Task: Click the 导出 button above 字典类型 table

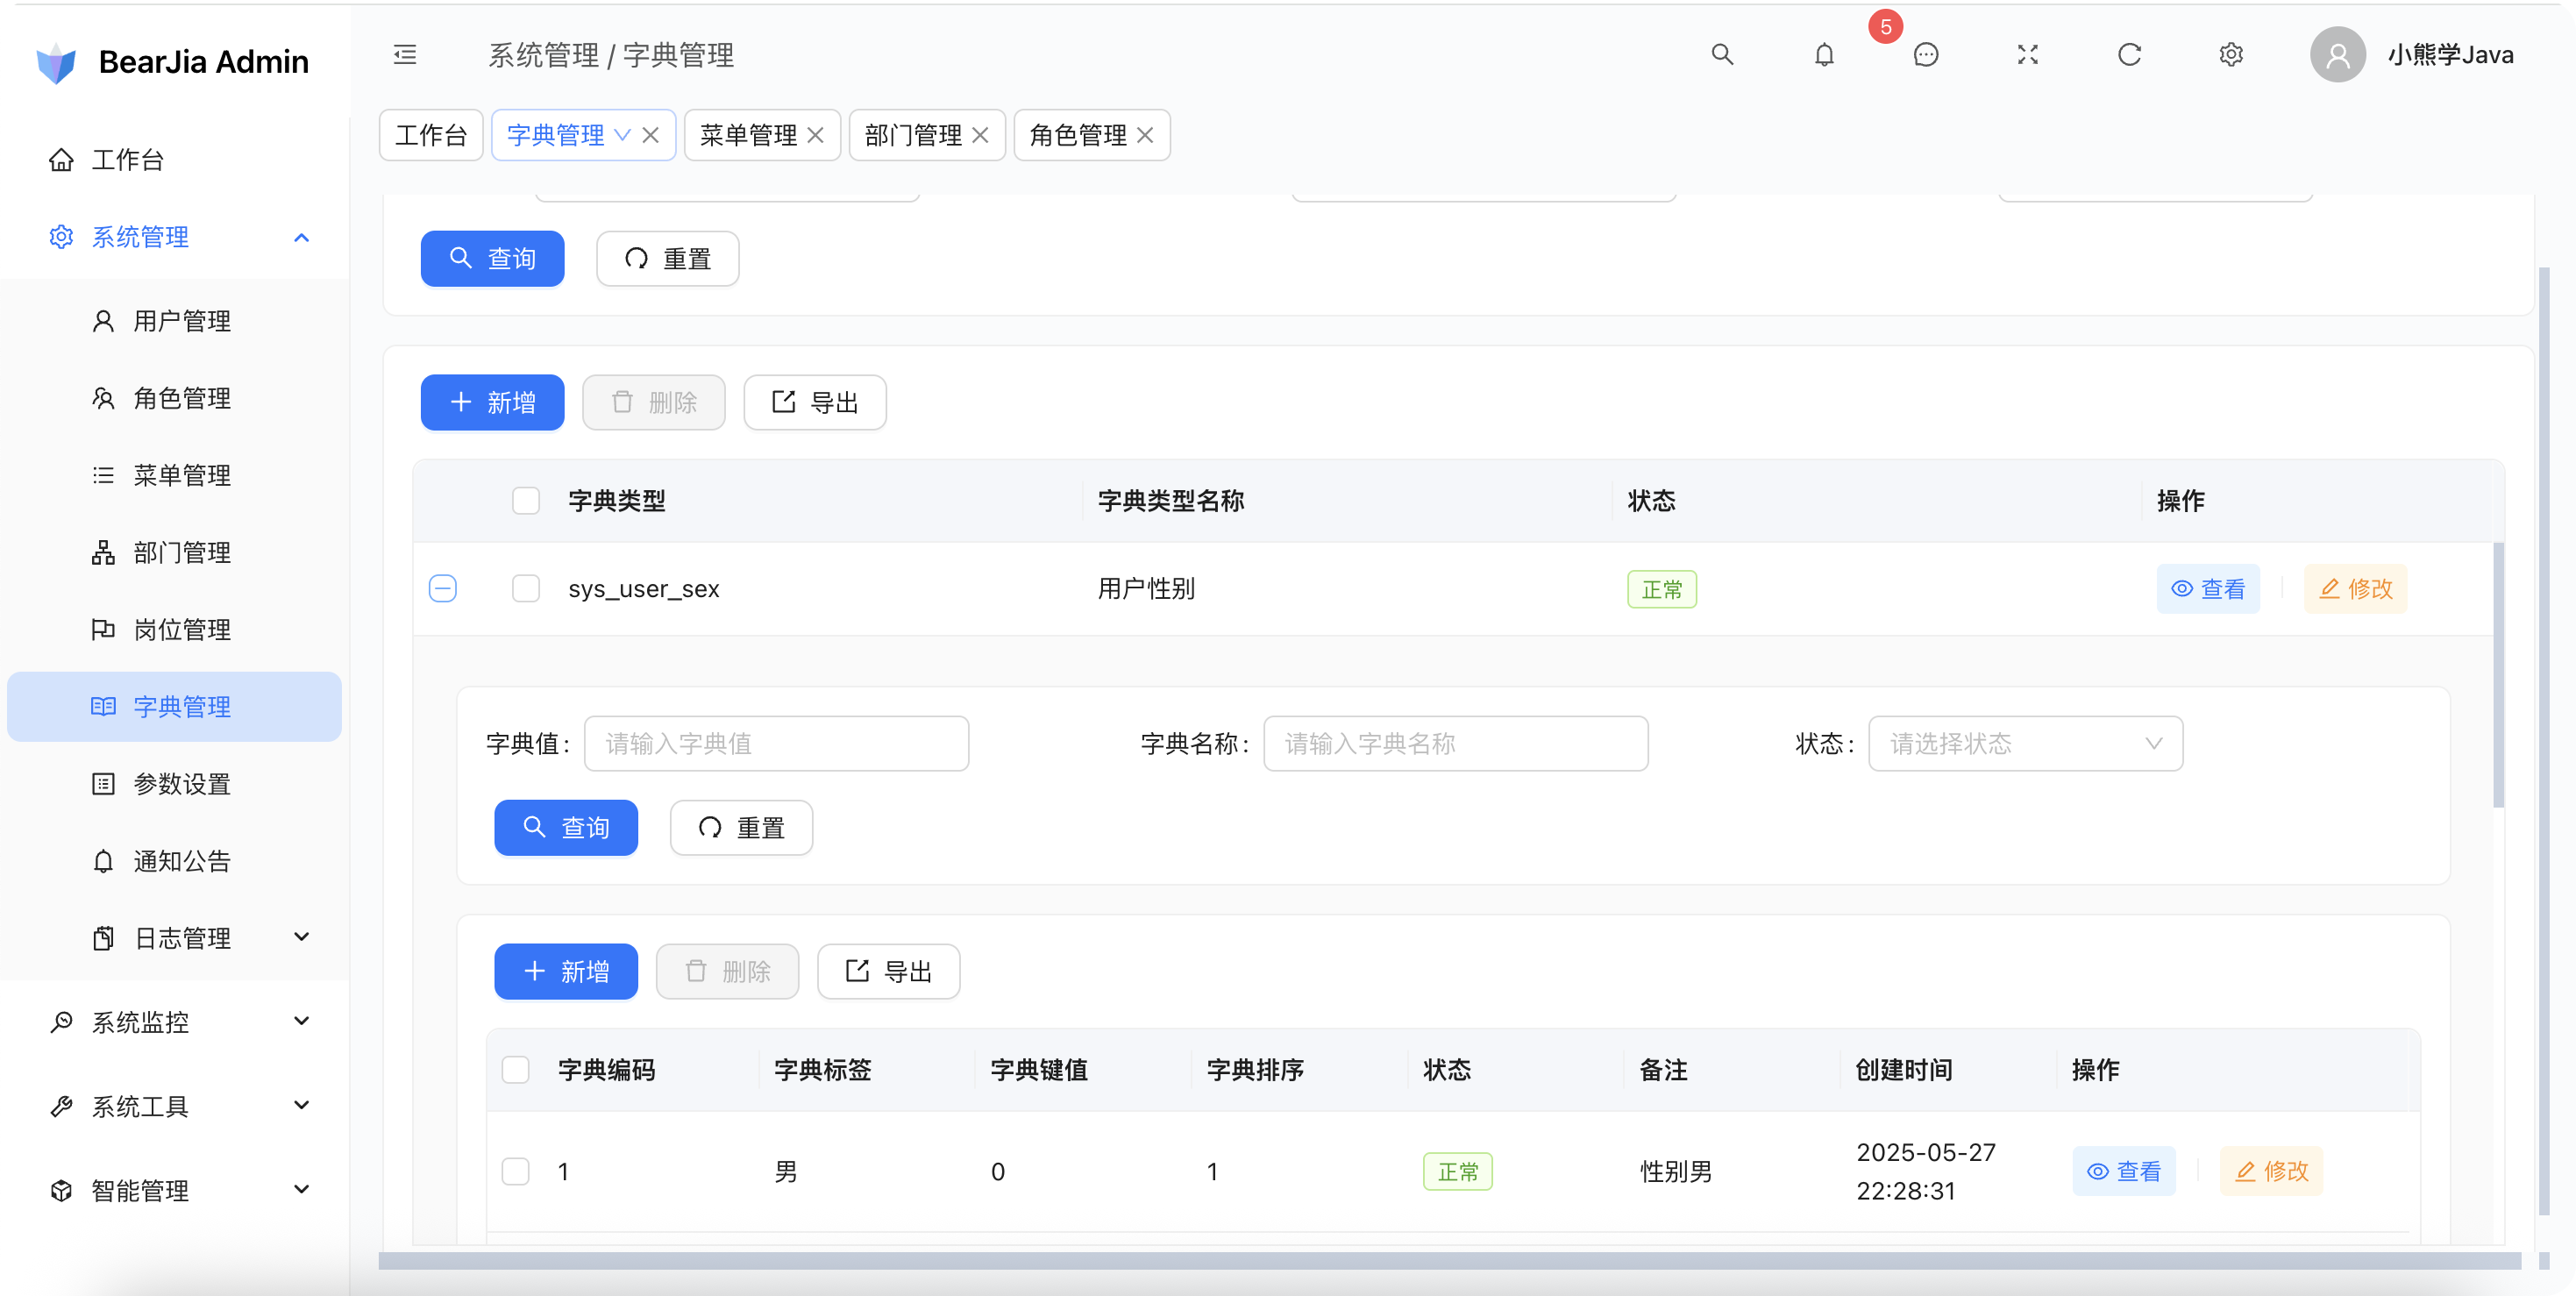Action: [815, 402]
